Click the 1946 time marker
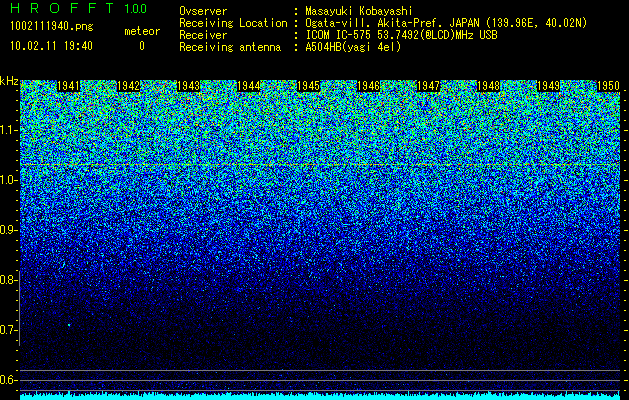 pos(369,86)
